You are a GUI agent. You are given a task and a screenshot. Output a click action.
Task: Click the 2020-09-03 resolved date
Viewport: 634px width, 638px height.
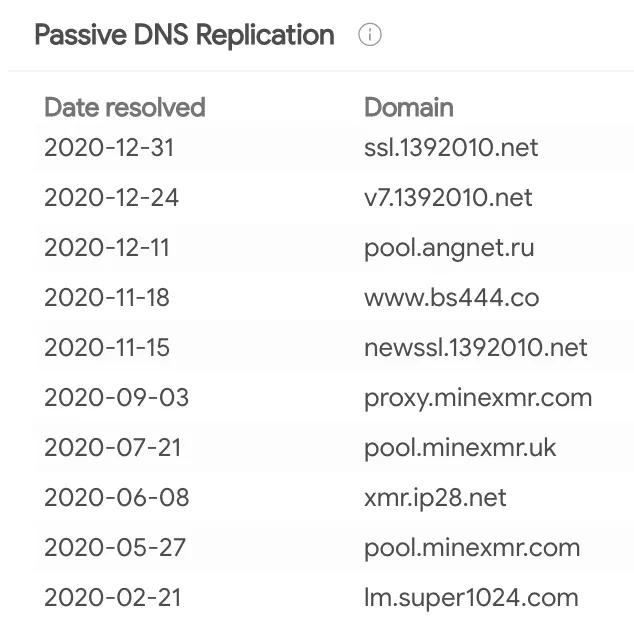[116, 398]
